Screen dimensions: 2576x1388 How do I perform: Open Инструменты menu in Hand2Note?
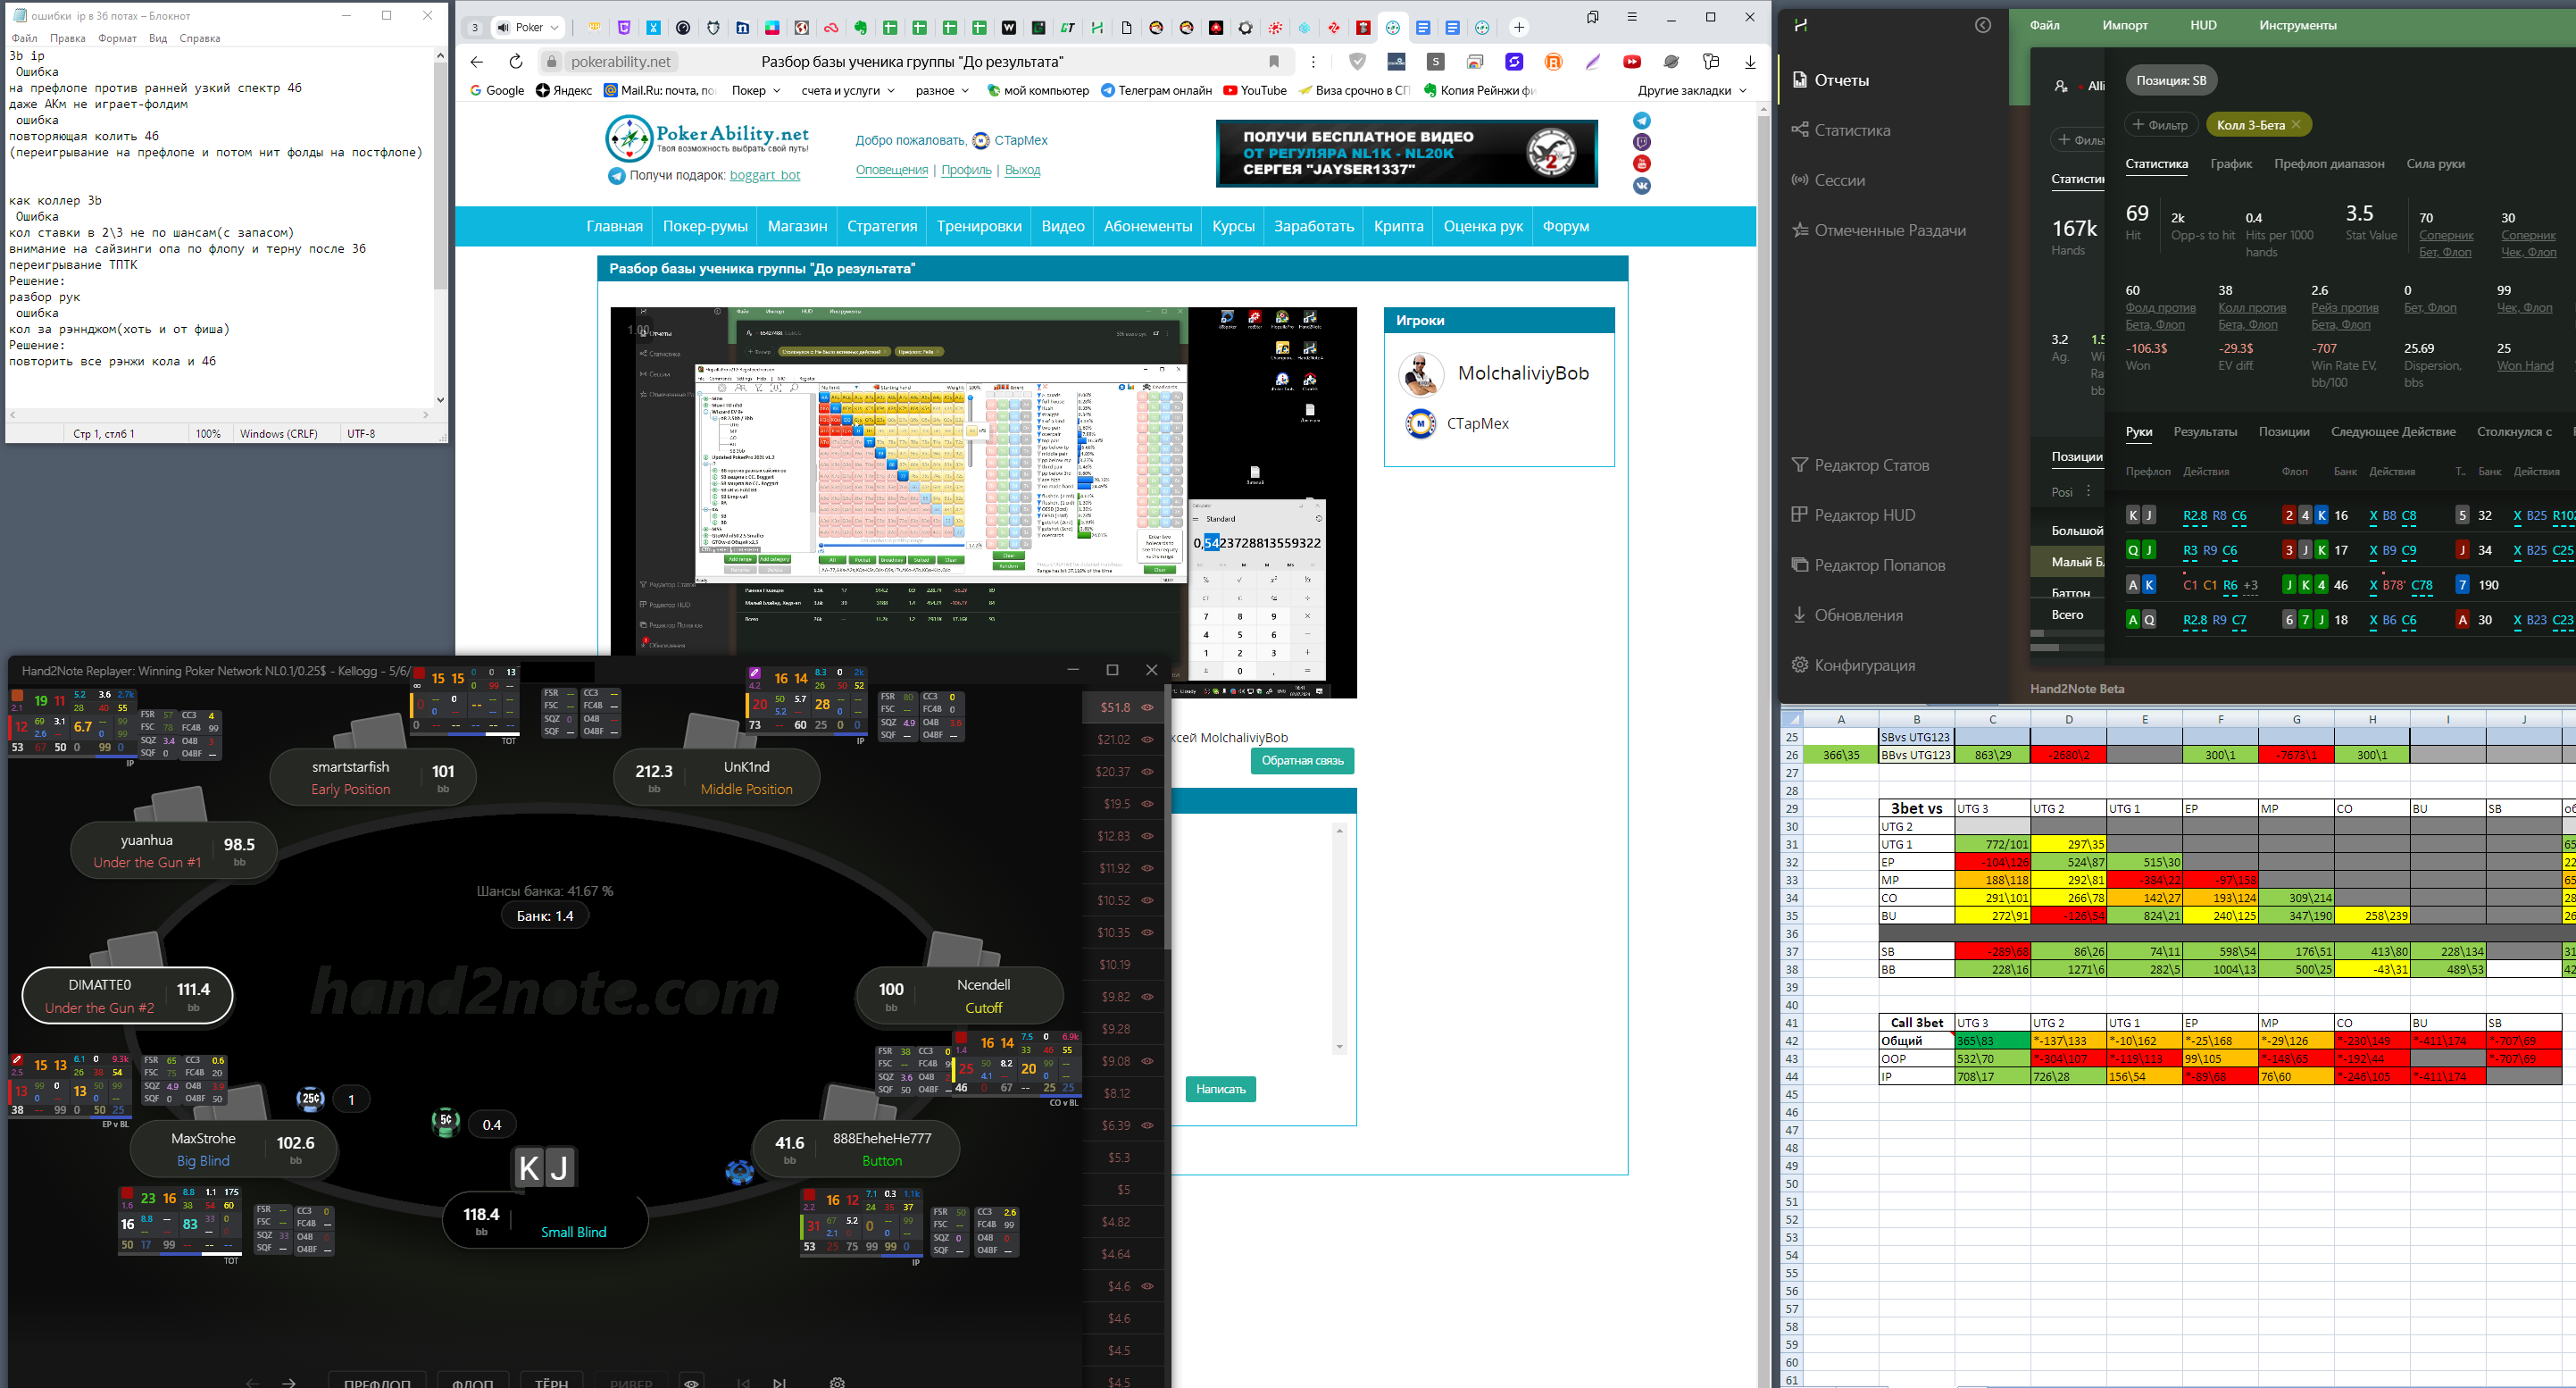point(2298,25)
